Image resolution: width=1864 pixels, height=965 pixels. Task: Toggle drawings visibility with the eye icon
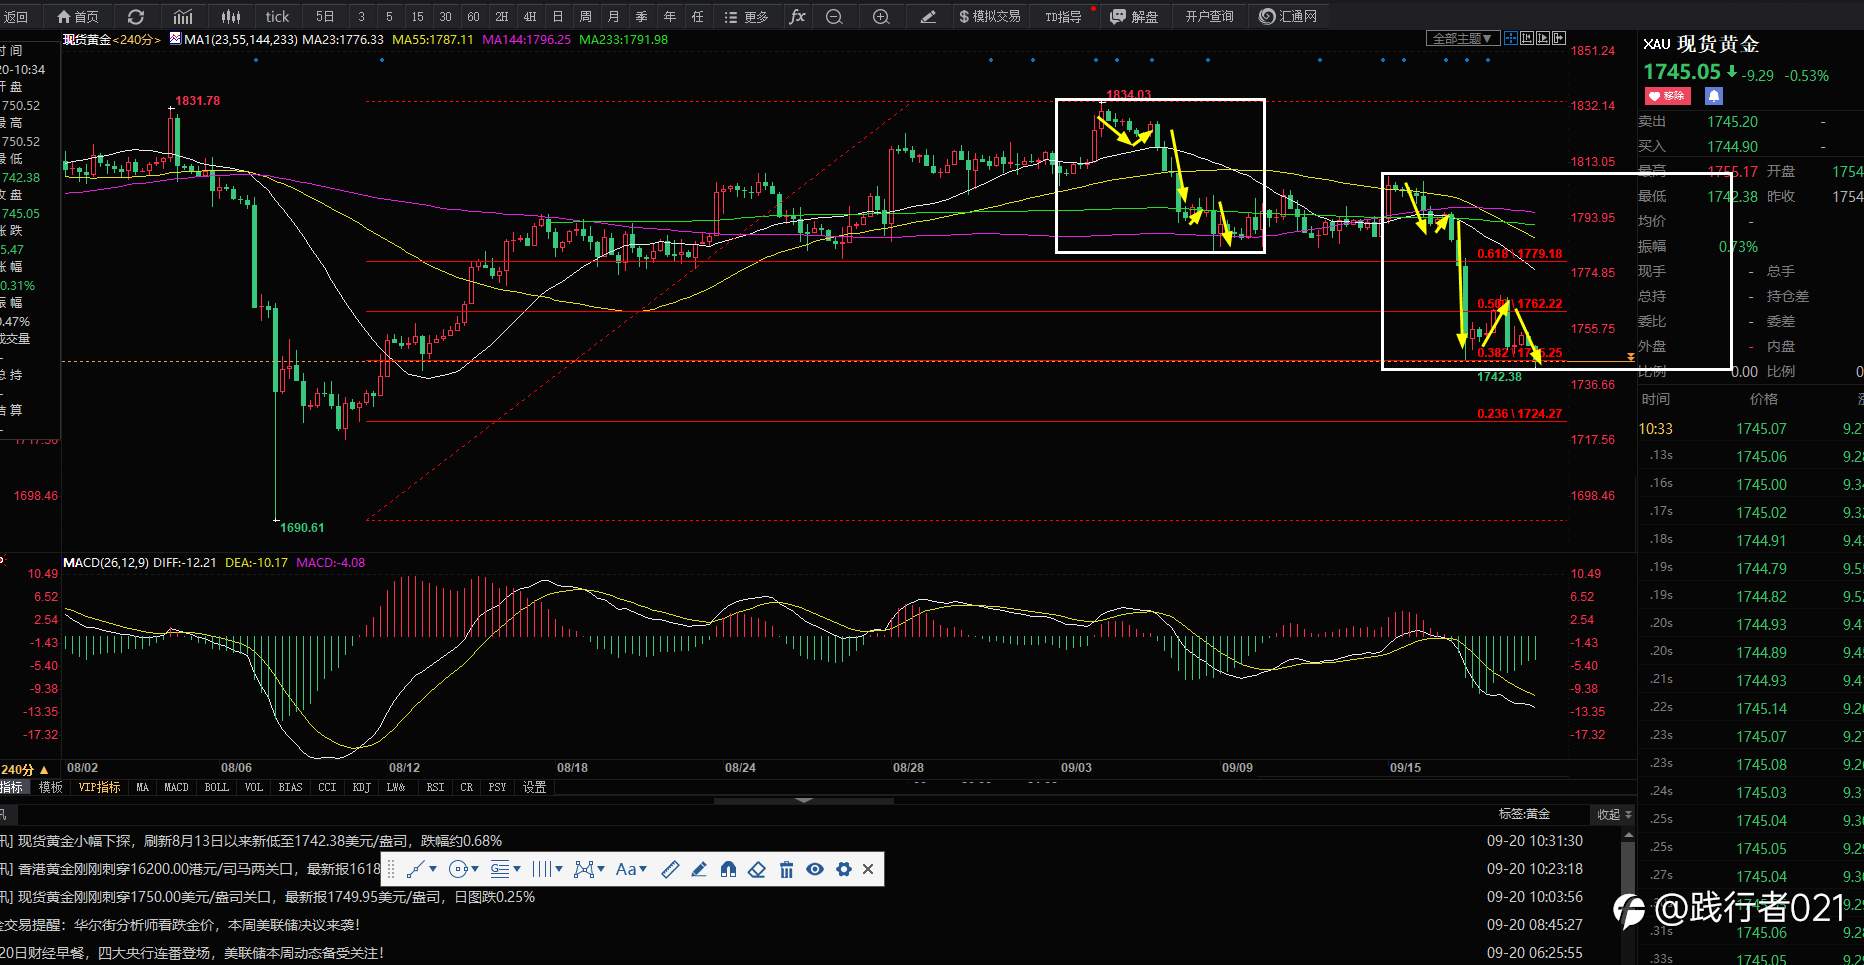815,869
